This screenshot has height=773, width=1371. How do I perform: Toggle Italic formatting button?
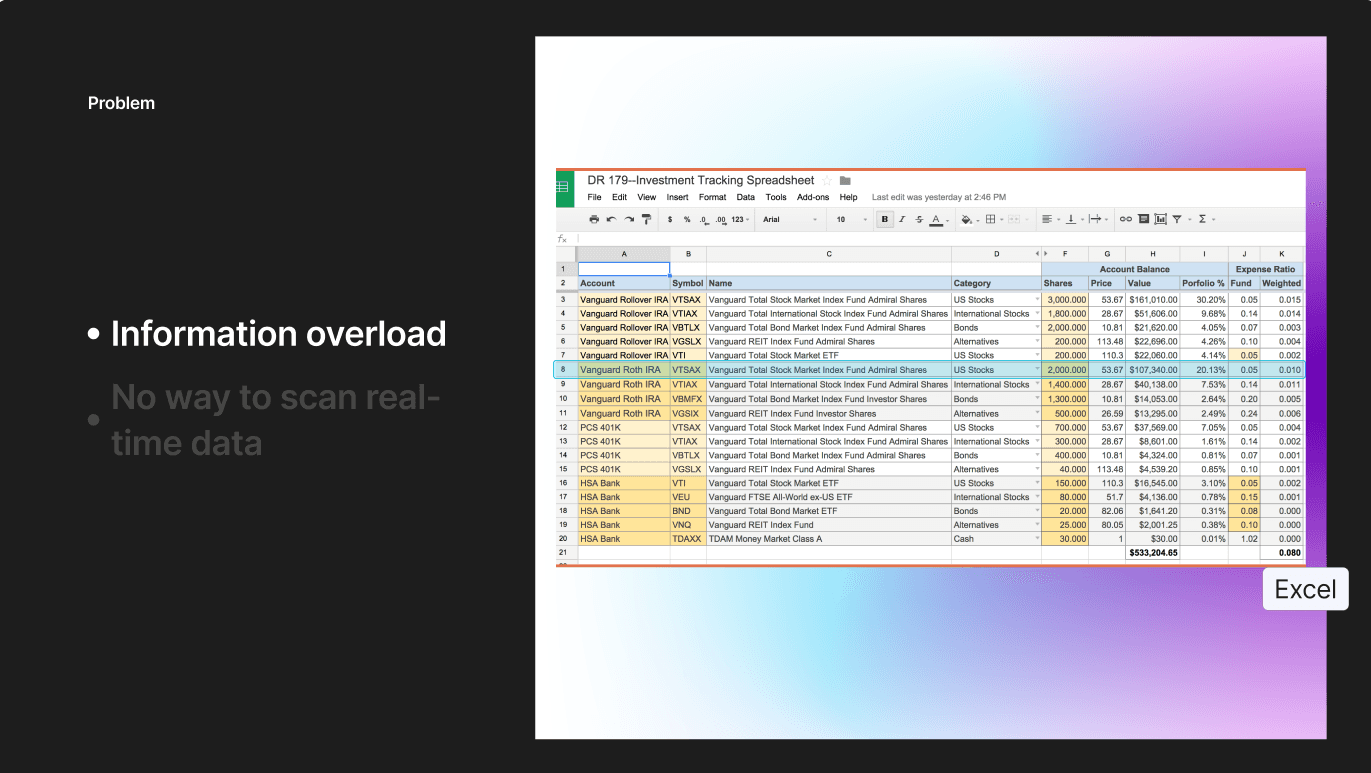(902, 219)
